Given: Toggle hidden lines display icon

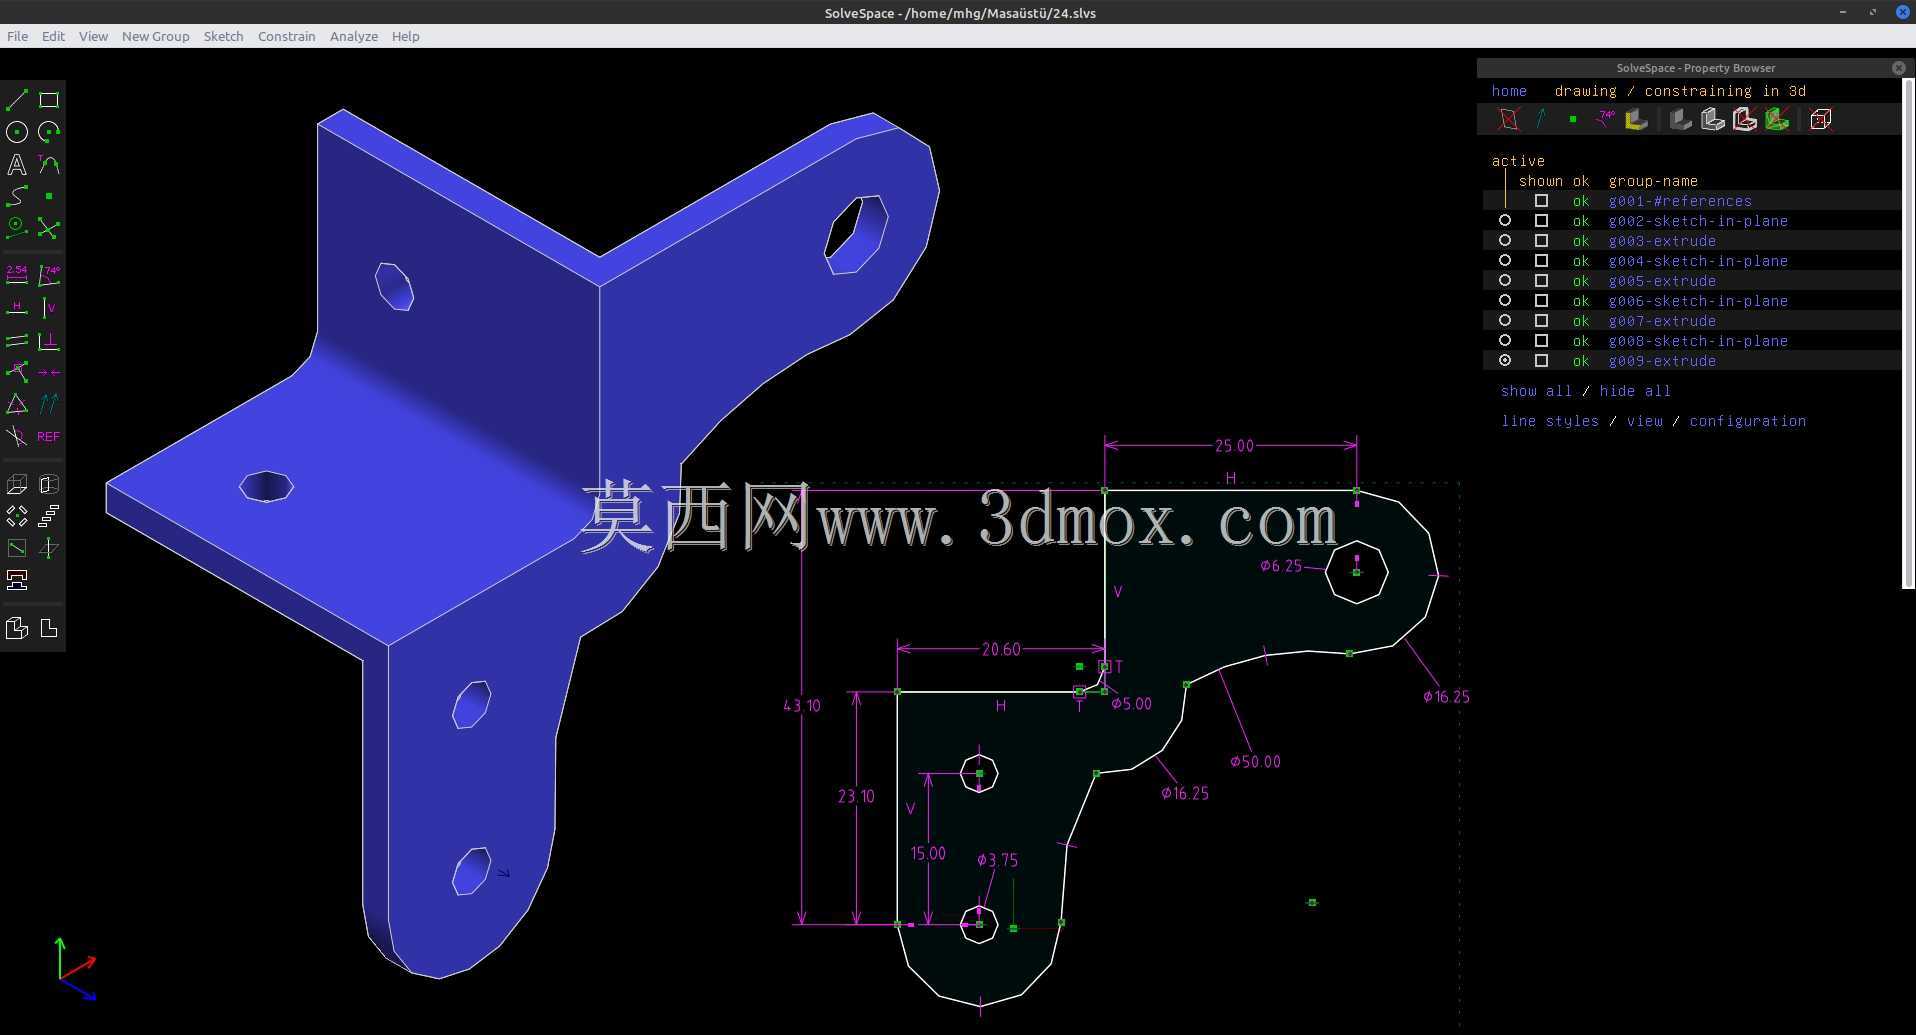Looking at the screenshot, I should 1821,119.
